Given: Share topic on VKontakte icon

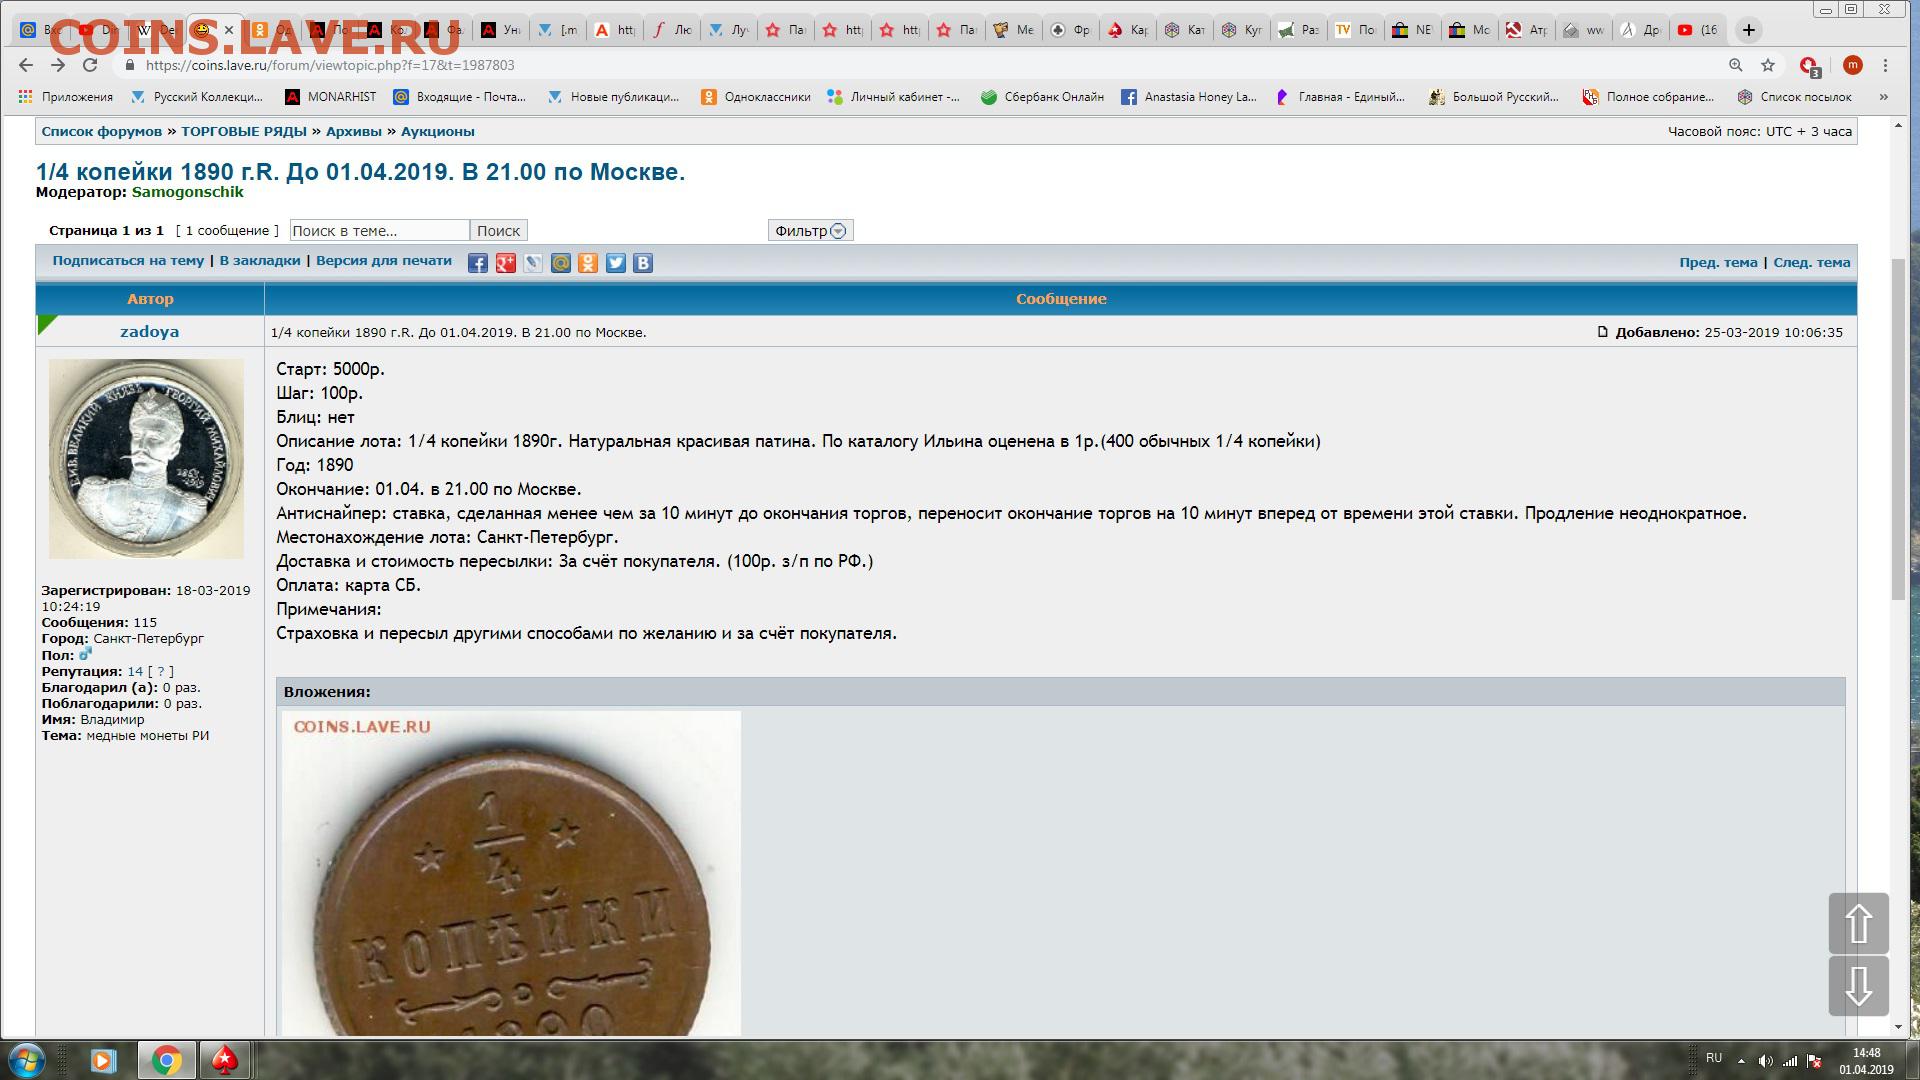Looking at the screenshot, I should [643, 263].
